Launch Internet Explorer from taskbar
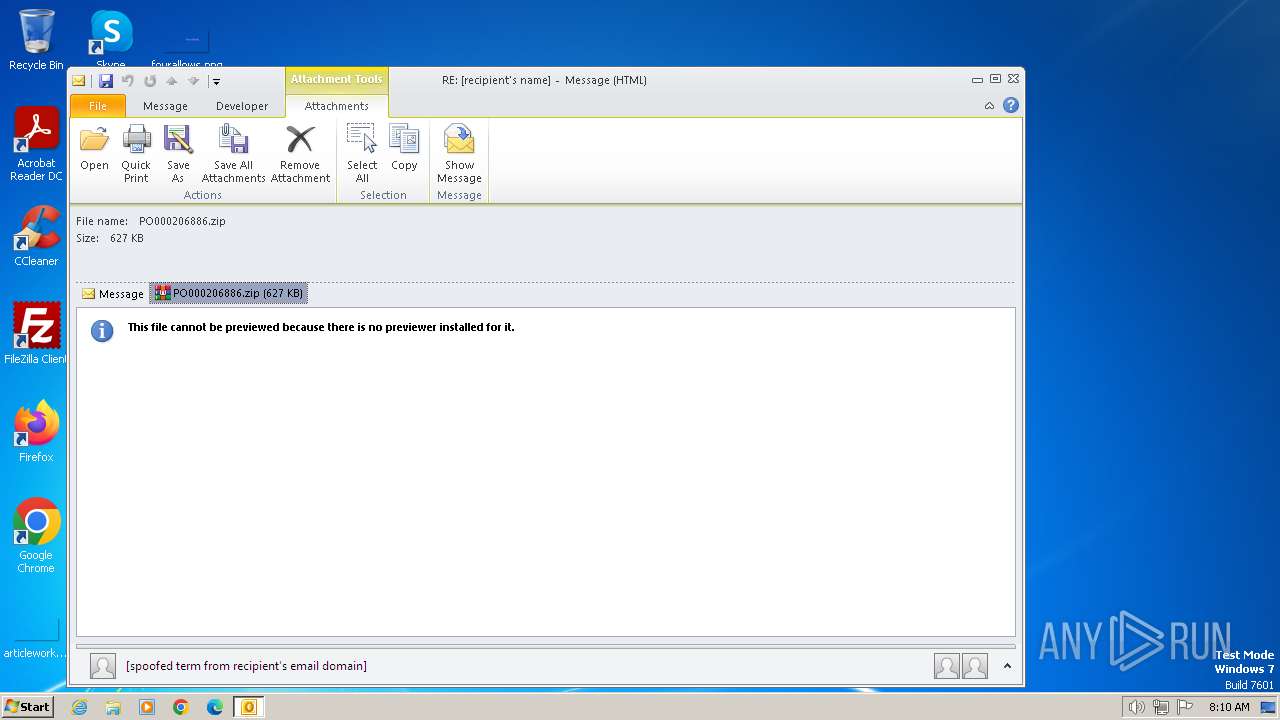 pos(79,707)
